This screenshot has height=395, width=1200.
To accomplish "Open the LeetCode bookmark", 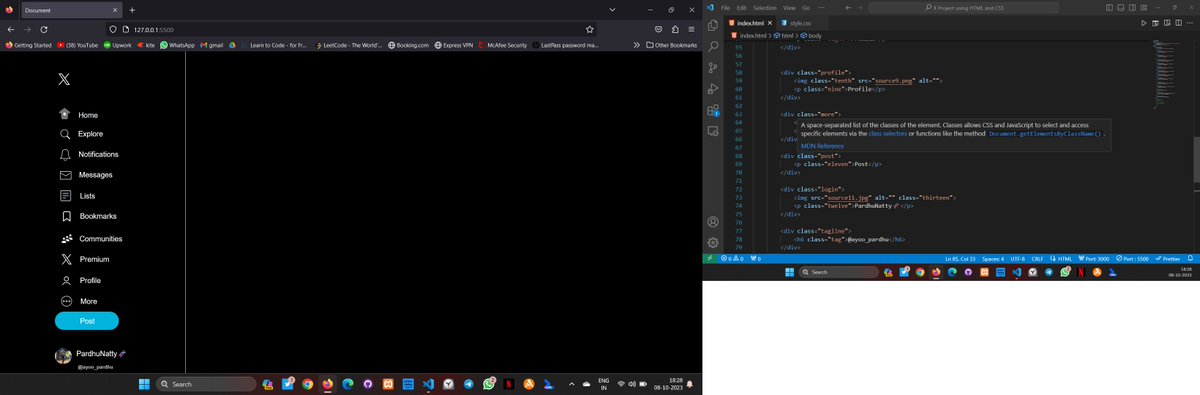I will click(x=349, y=45).
